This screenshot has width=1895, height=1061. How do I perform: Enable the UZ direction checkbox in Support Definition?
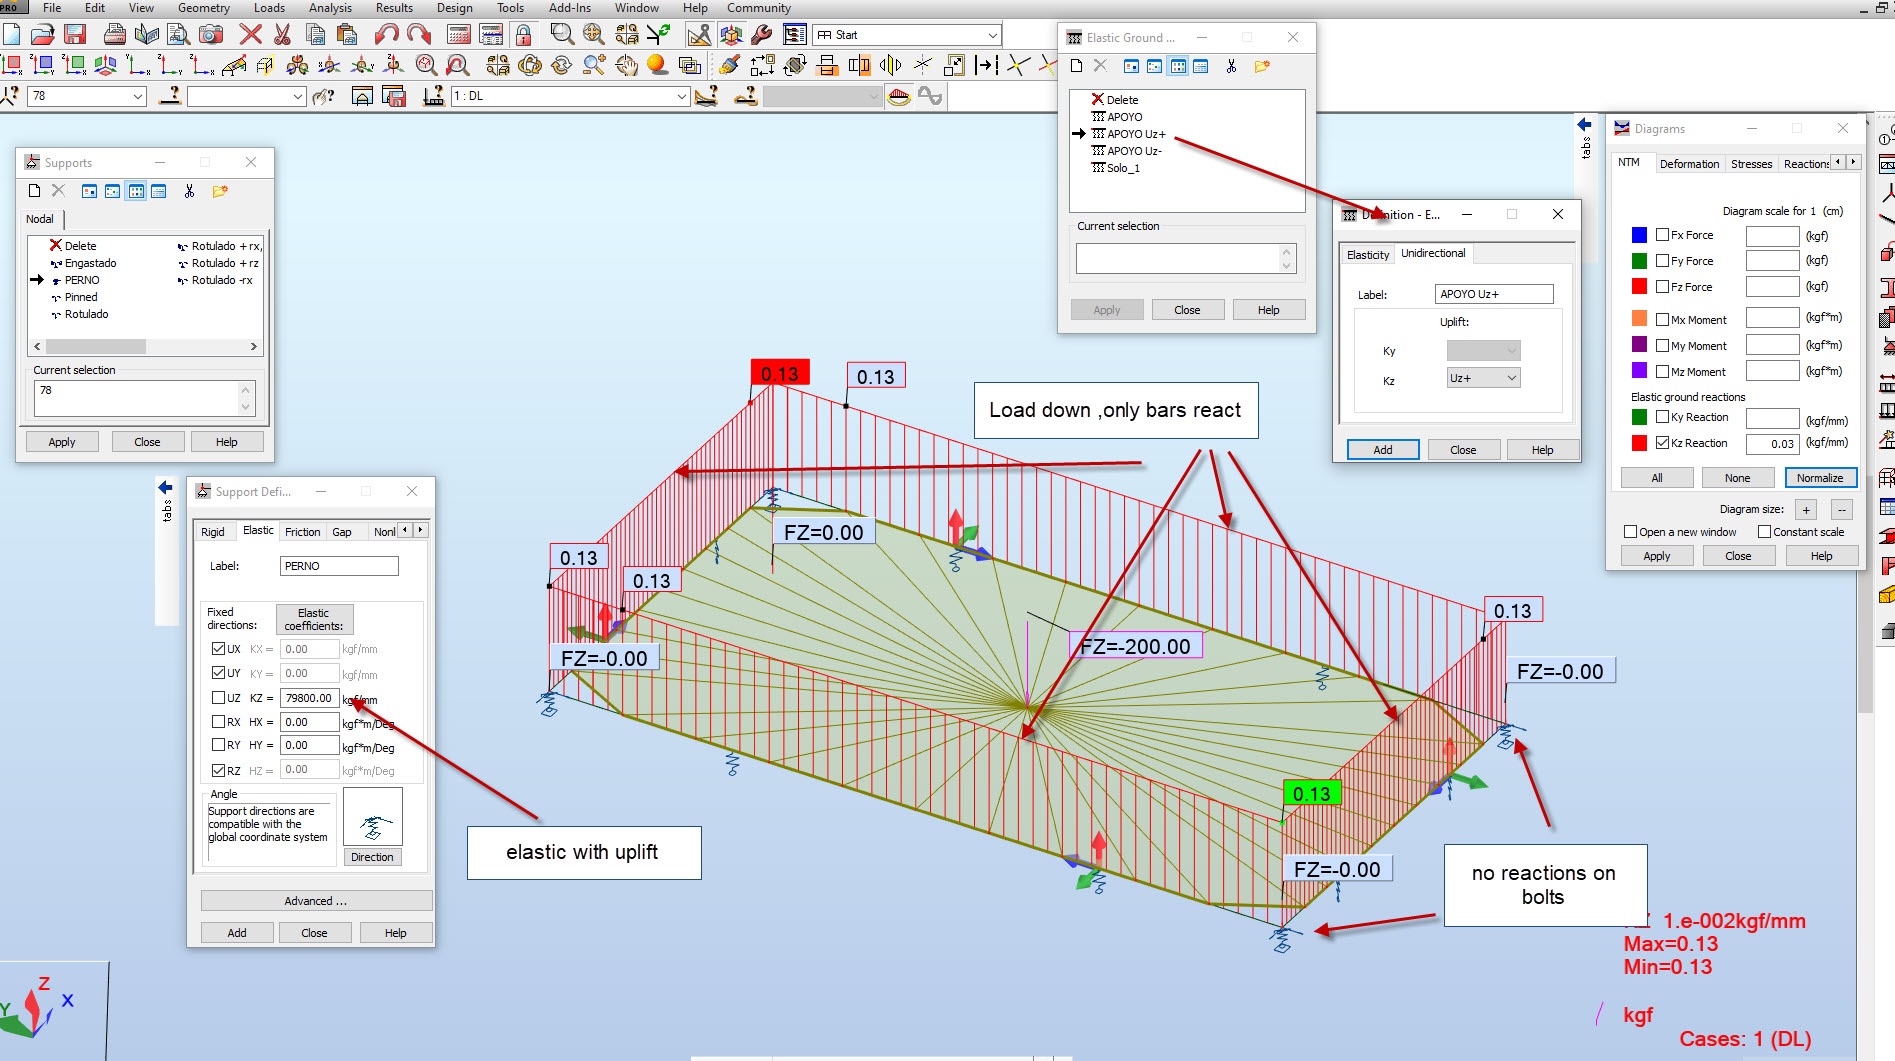tap(219, 697)
